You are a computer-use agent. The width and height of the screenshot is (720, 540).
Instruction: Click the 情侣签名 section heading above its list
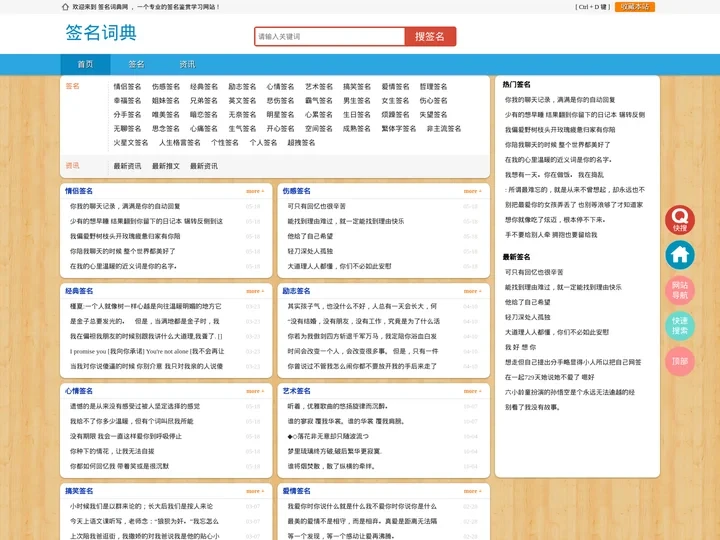79,191
